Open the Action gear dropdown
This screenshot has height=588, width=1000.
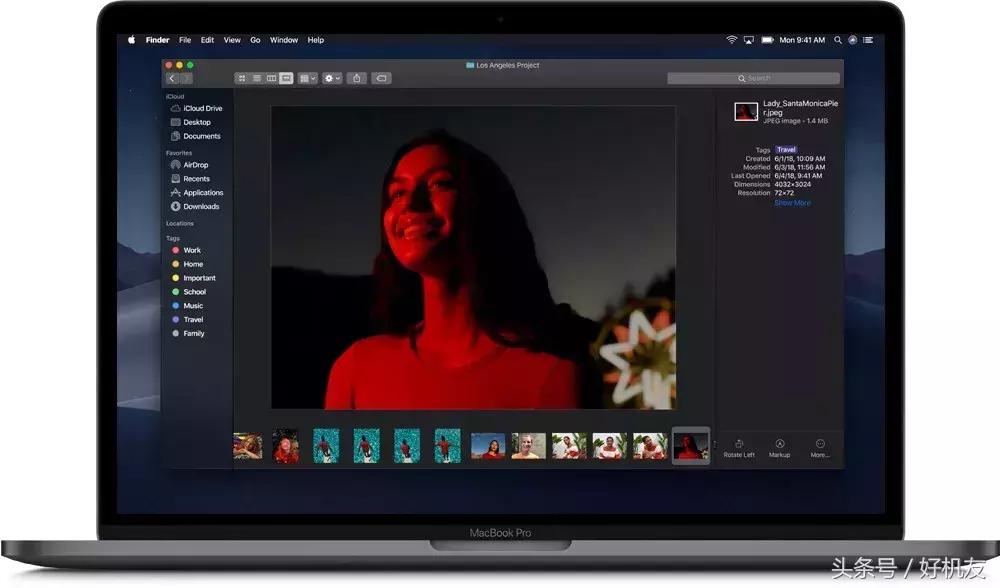pos(332,78)
